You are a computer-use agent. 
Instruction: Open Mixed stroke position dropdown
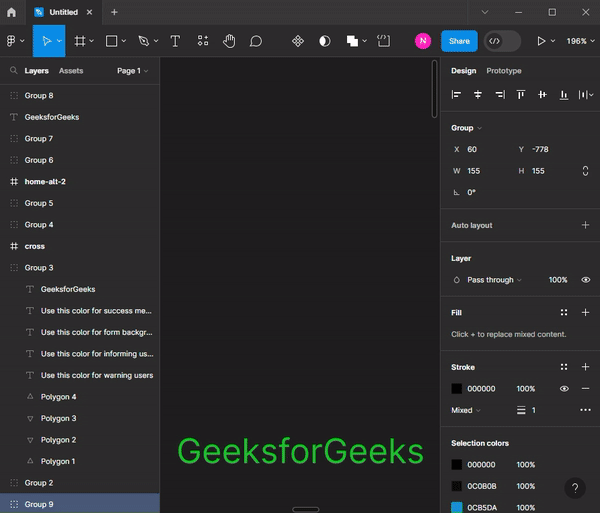tap(466, 410)
